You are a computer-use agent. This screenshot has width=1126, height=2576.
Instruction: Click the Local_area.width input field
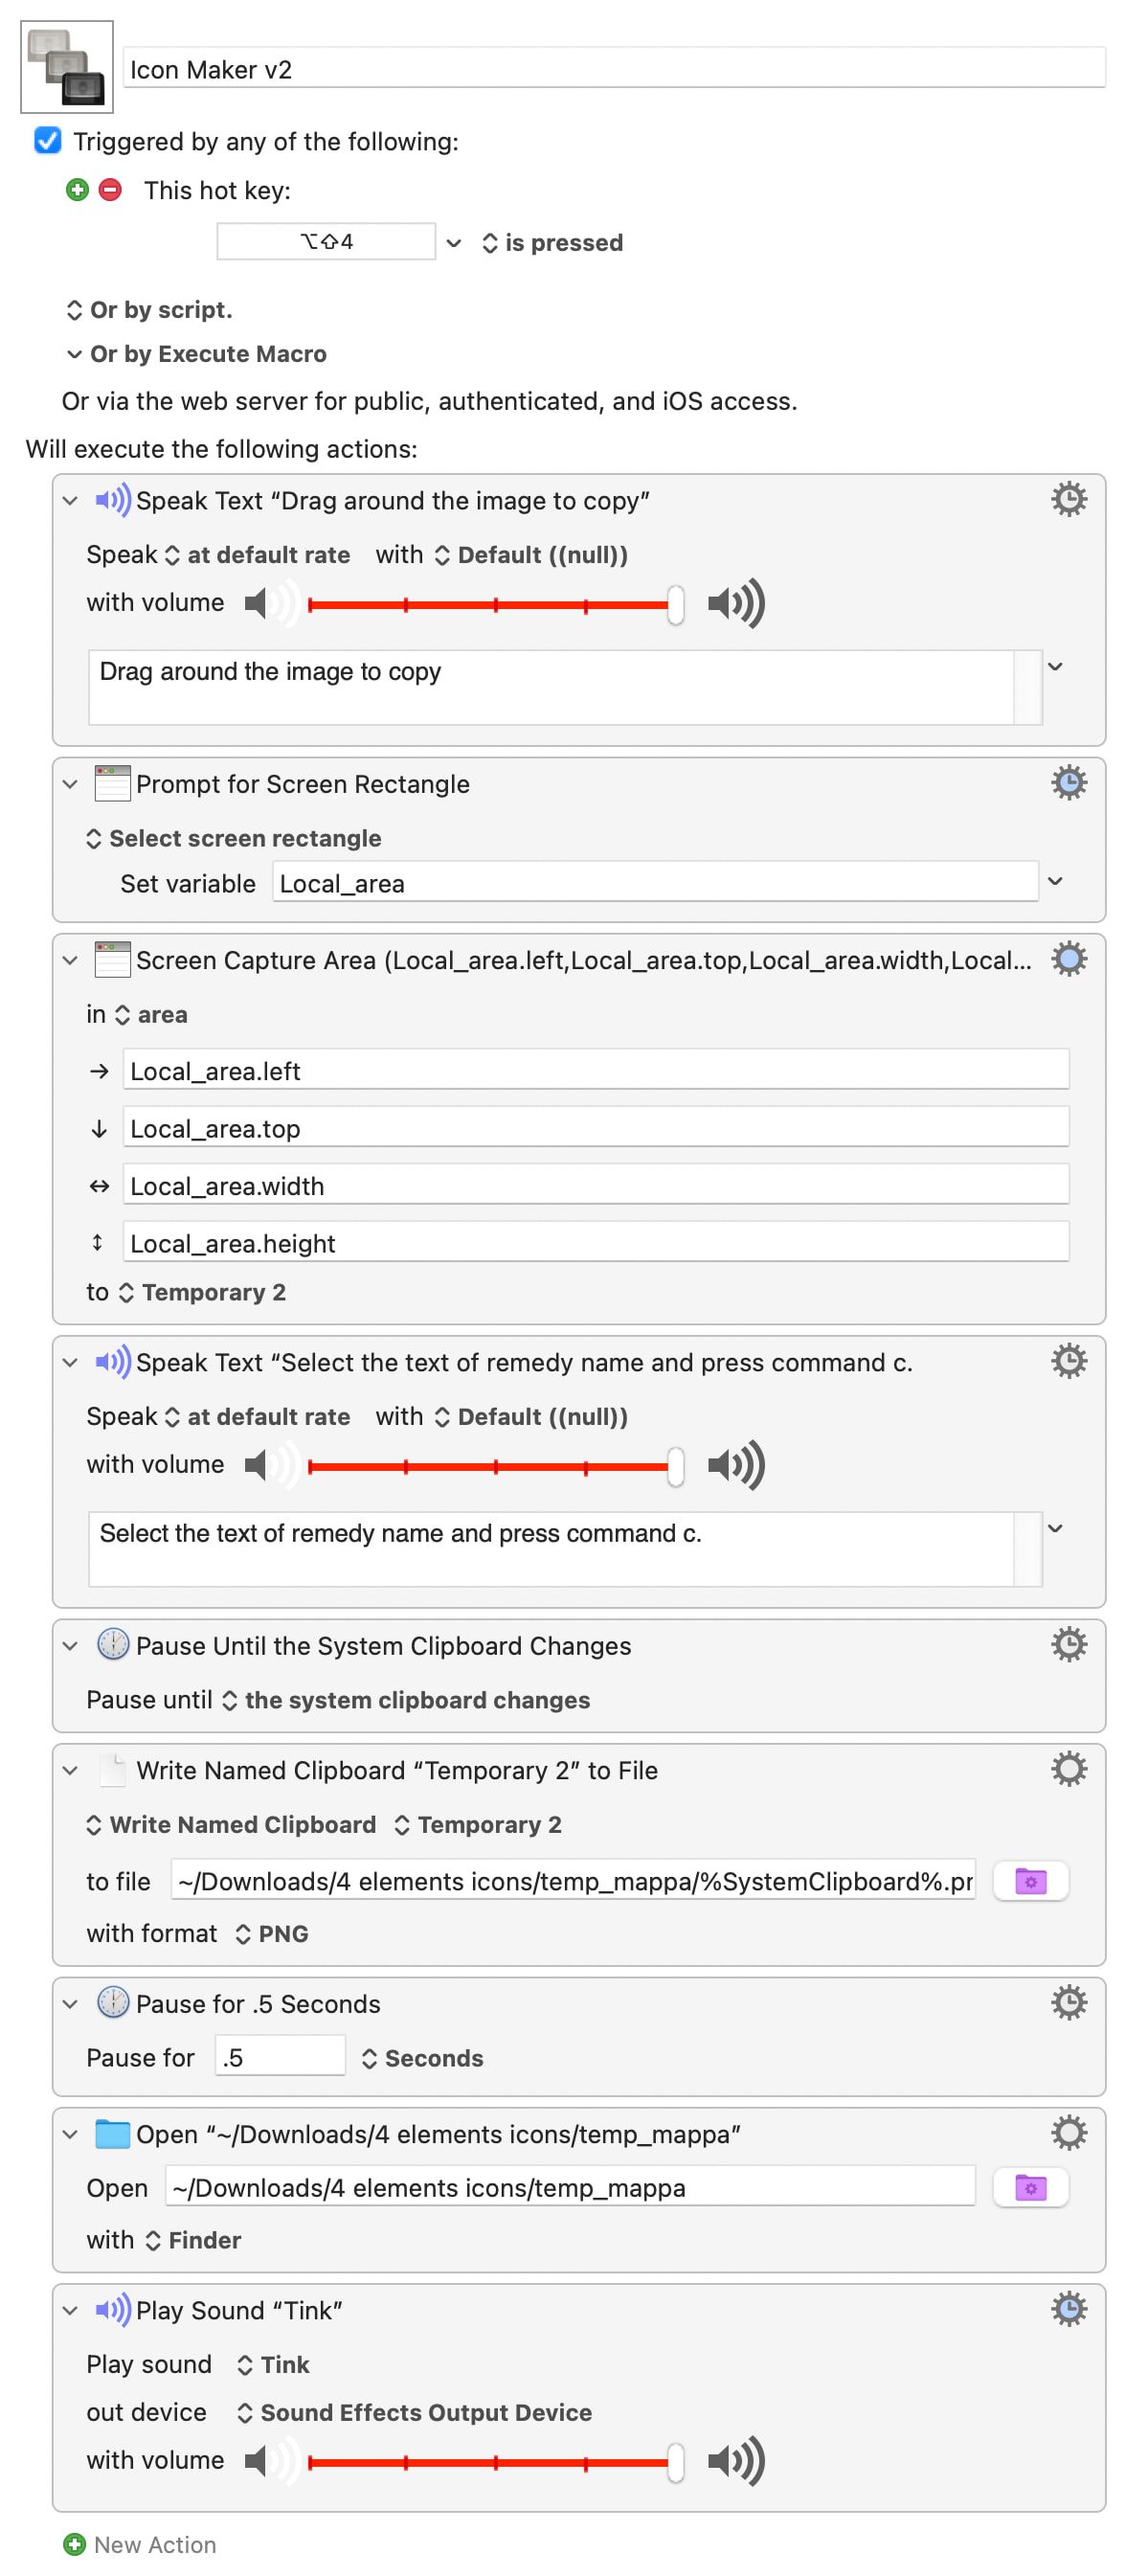[x=595, y=1186]
